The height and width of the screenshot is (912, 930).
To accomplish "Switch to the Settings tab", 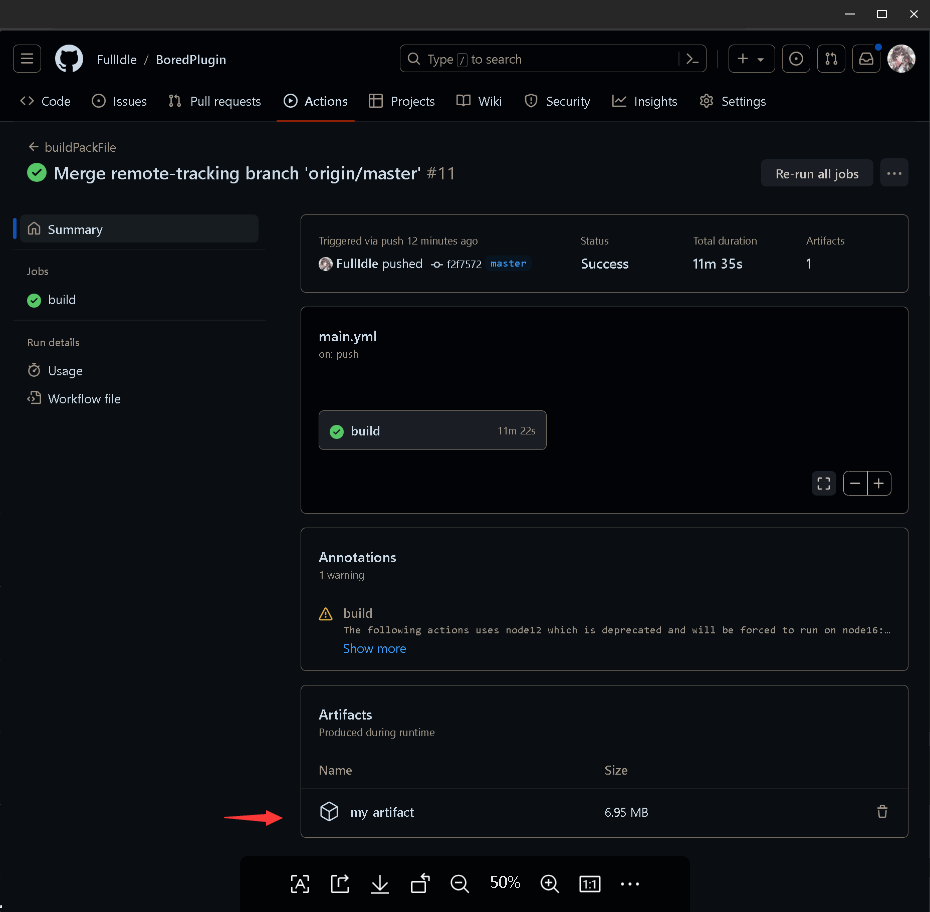I will coord(733,101).
